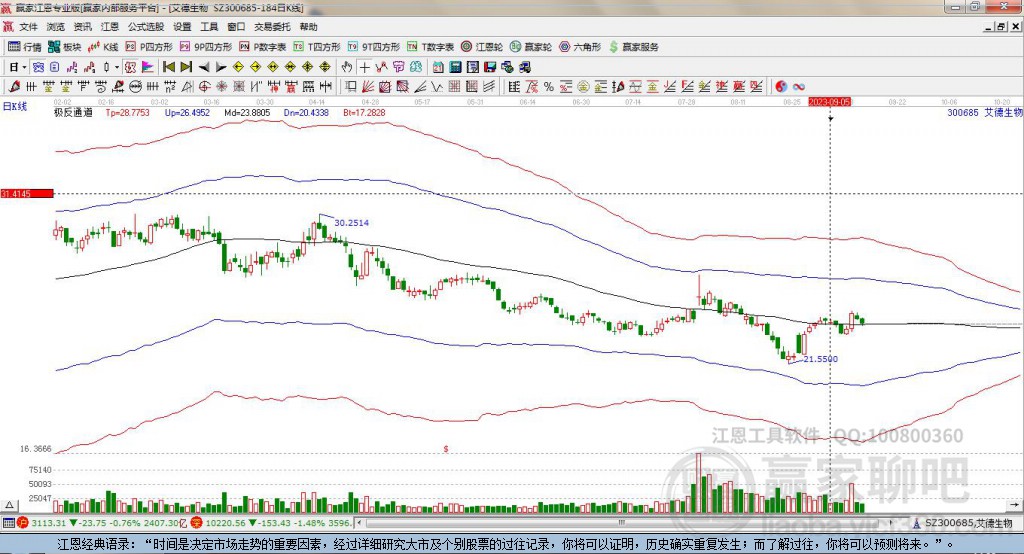This screenshot has height=554, width=1024.
Task: Click the infinity loop icon
Action: tap(799, 86)
